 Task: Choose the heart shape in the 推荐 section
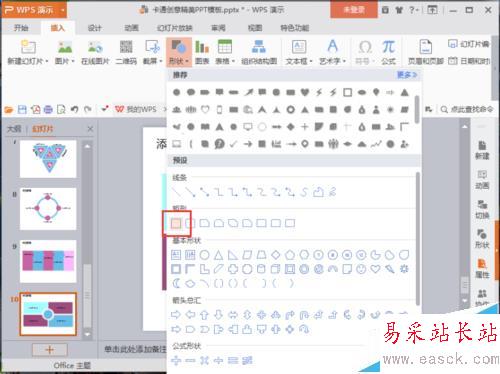[305, 92]
